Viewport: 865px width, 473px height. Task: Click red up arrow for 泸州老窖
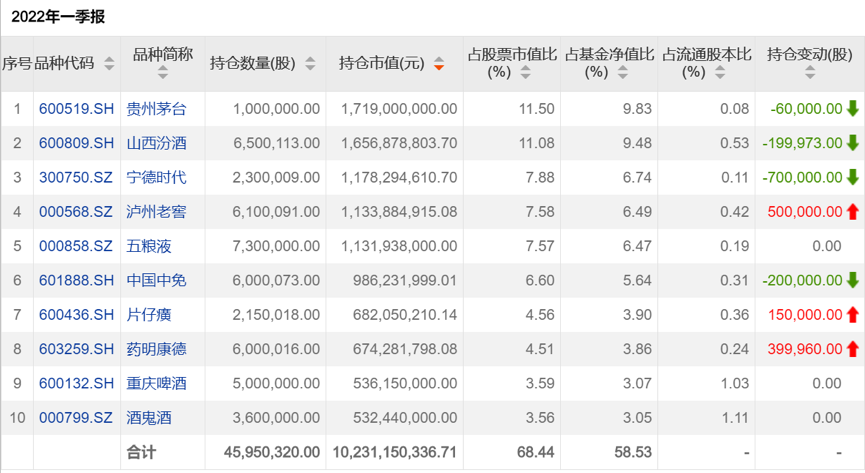(853, 211)
